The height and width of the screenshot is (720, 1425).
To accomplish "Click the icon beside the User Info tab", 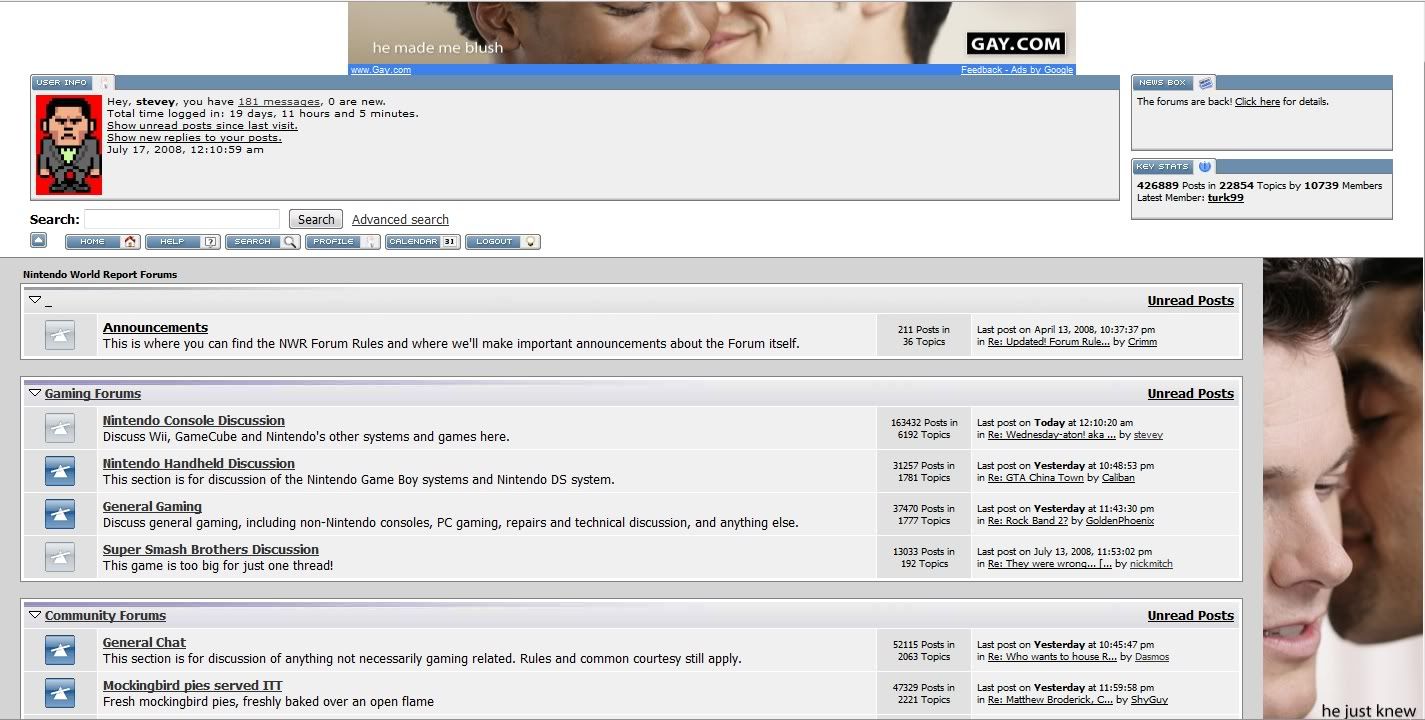I will point(105,83).
